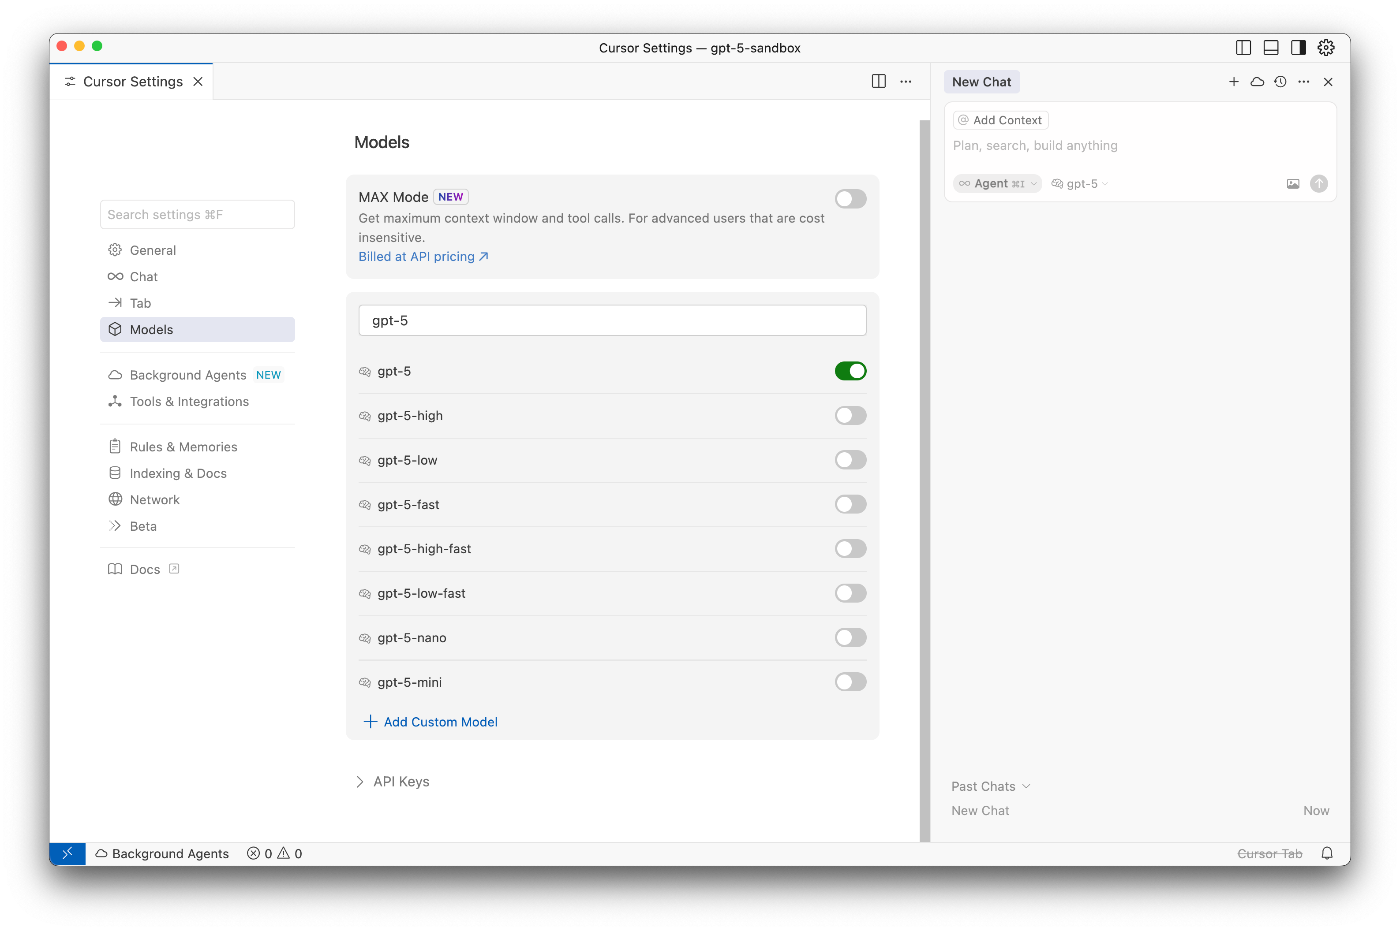
Task: Open Background Agents settings section
Action: tap(197, 375)
